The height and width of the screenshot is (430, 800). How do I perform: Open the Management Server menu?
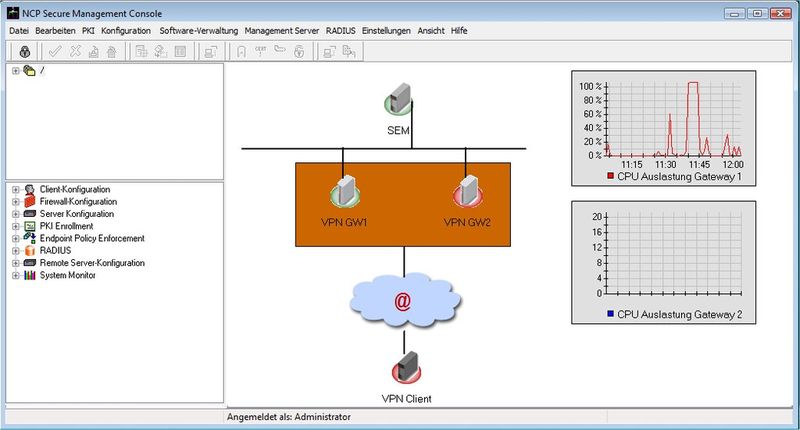coord(282,31)
